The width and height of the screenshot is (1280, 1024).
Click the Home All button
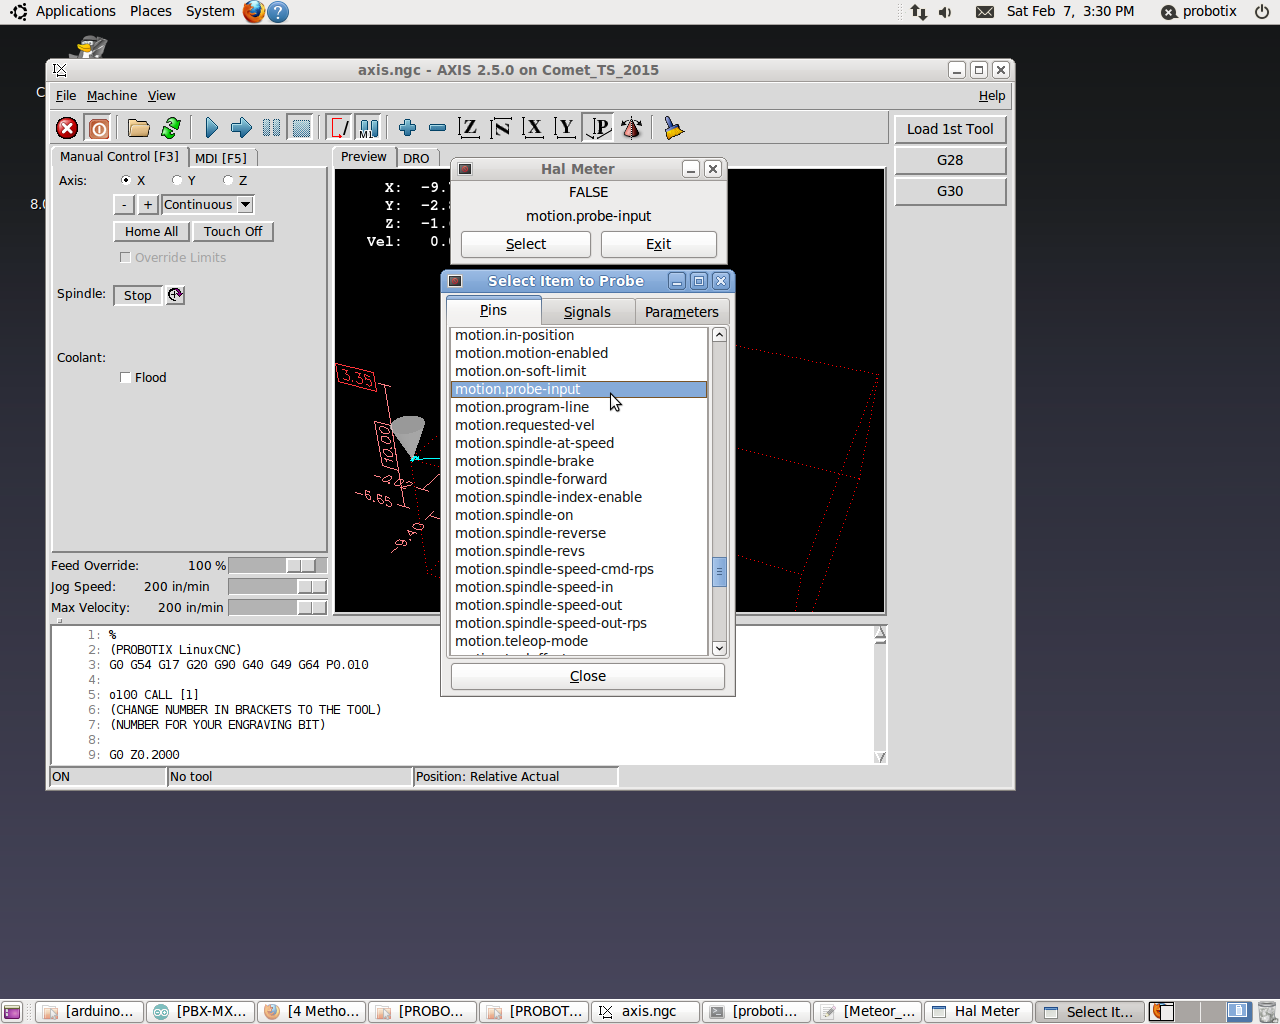pos(151,232)
